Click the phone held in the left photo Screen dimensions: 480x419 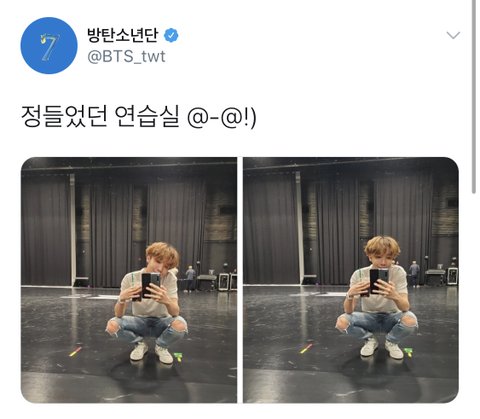pos(150,284)
